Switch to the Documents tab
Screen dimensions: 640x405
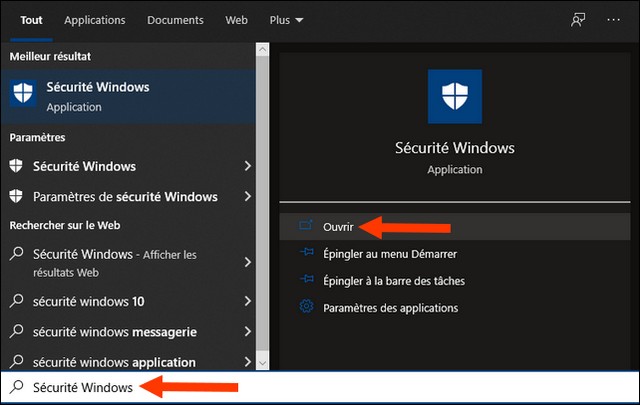(x=175, y=20)
